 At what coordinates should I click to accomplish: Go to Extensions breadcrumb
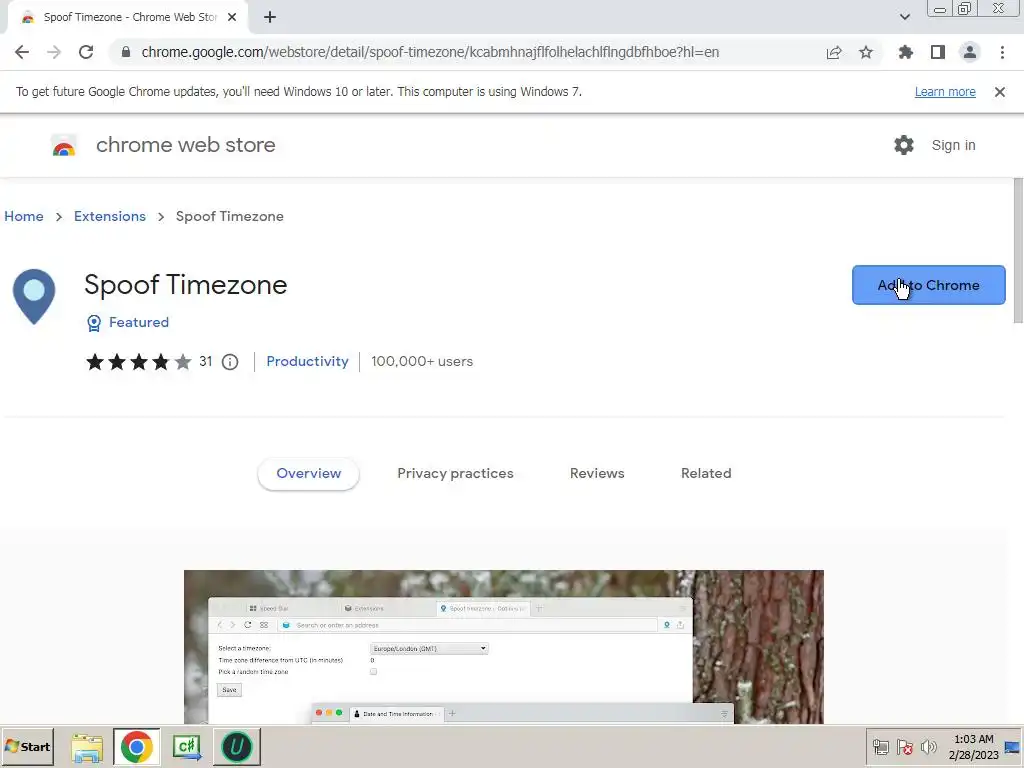(x=110, y=216)
